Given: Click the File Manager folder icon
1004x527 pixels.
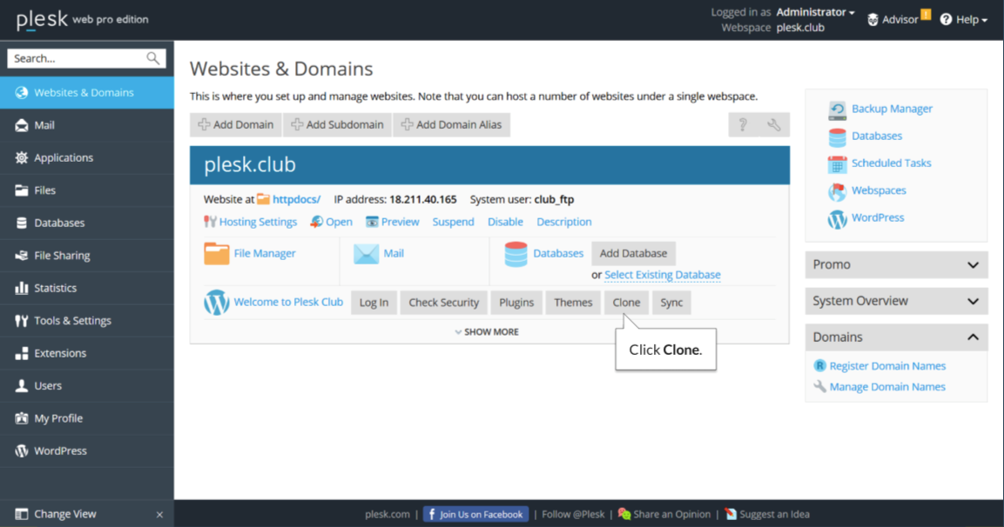Looking at the screenshot, I should tap(216, 254).
